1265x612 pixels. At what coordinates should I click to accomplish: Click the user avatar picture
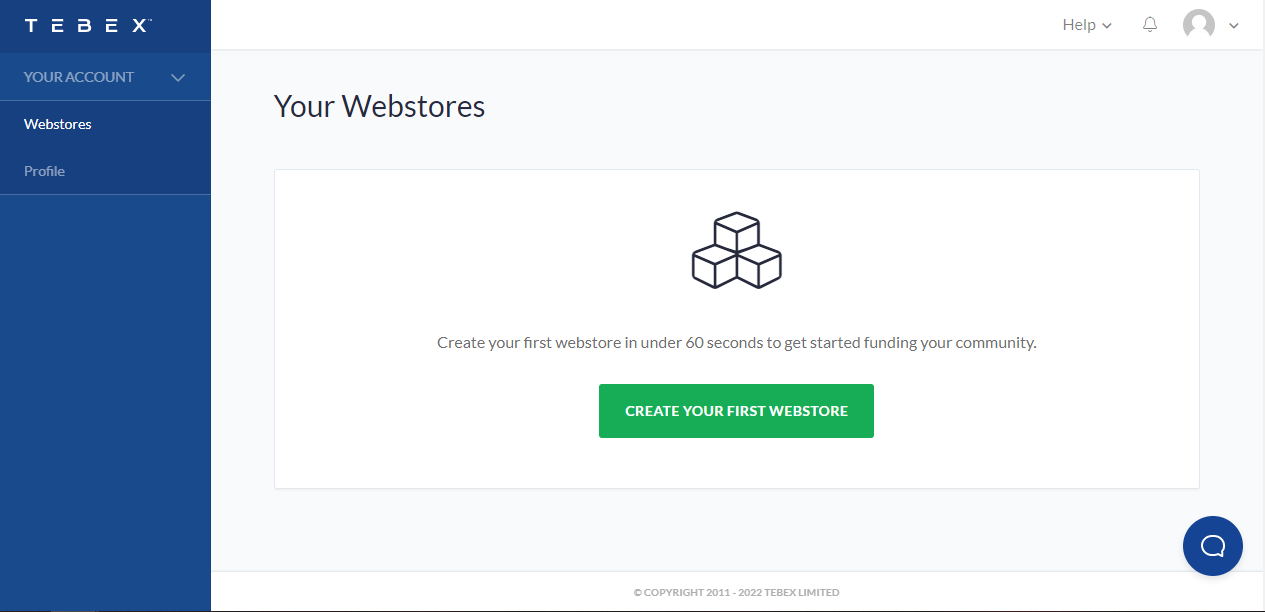(1199, 25)
